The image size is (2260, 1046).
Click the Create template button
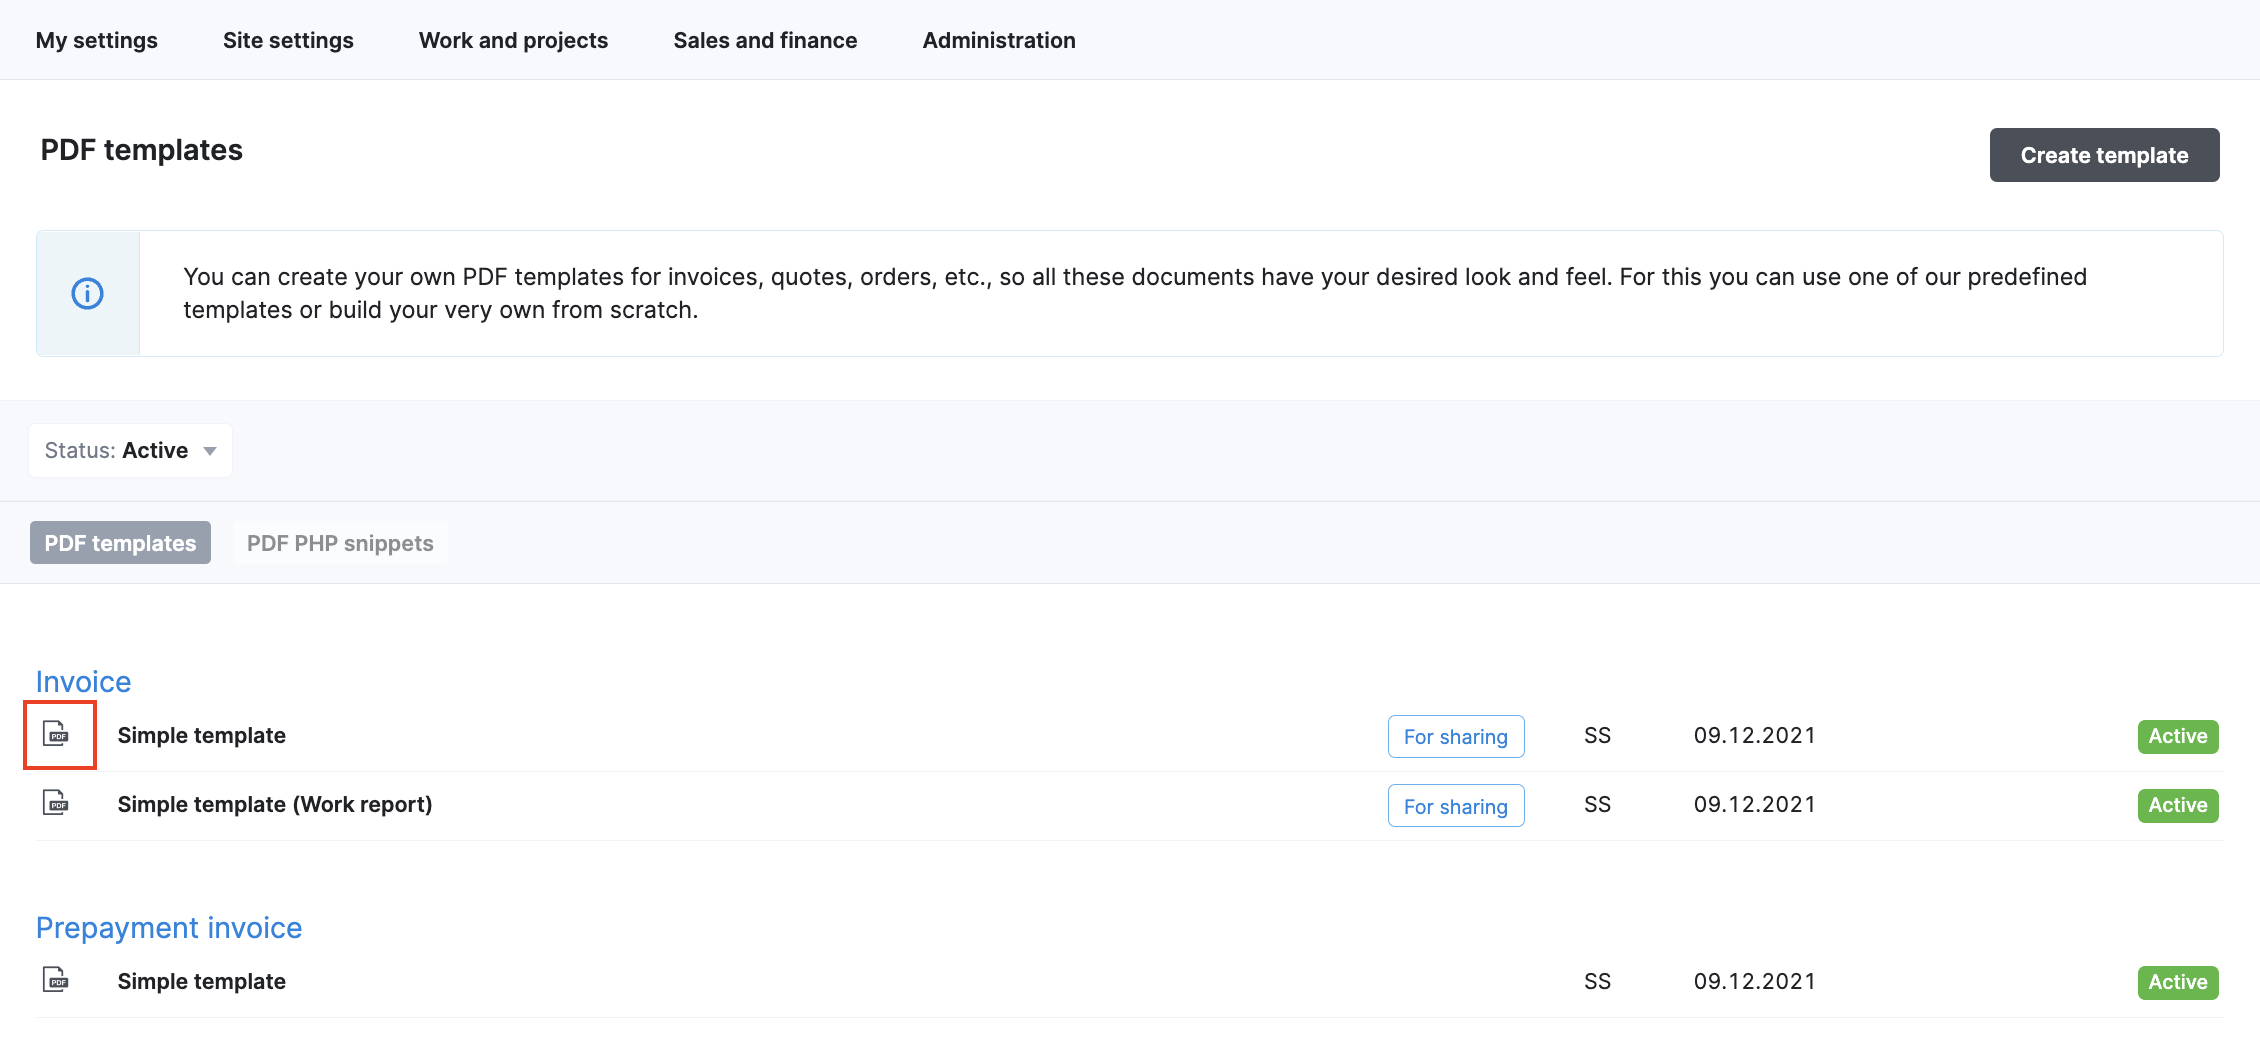click(x=2104, y=155)
